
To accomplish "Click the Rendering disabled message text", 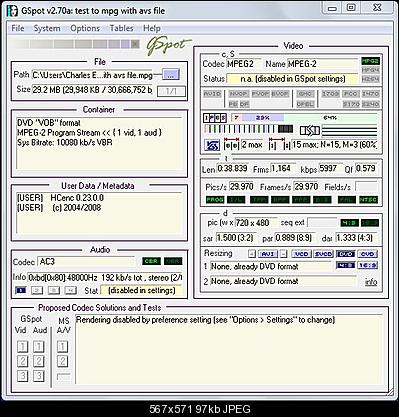I will pyautogui.click(x=205, y=320).
